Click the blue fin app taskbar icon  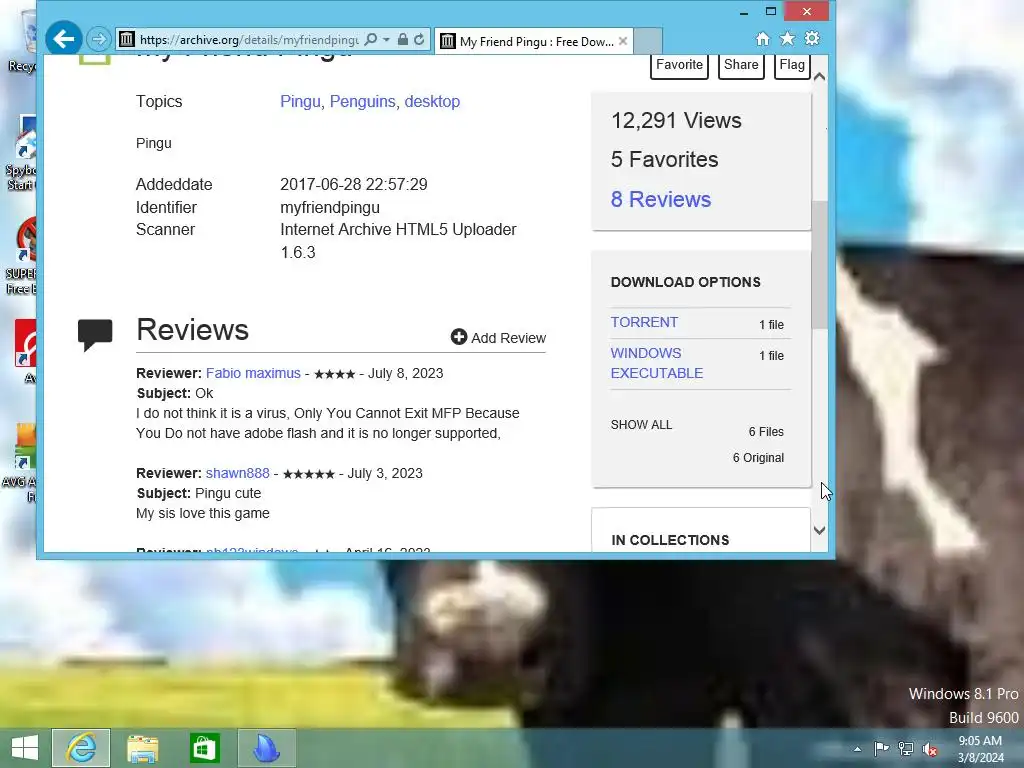pos(266,748)
